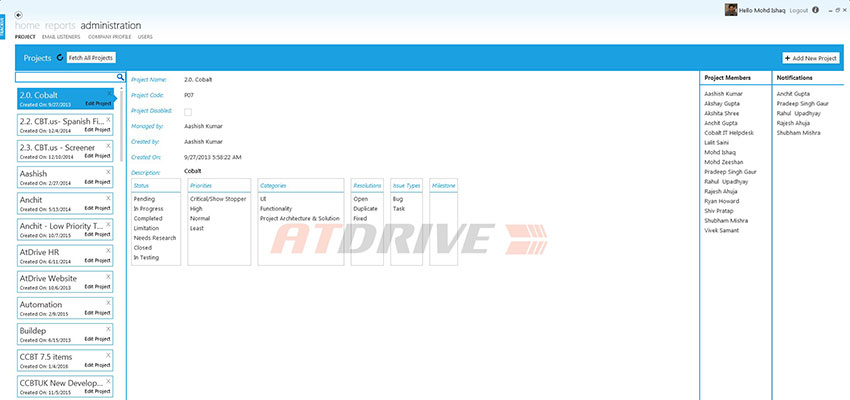Click Shubham Mishra in Notifications list
Image resolution: width=850 pixels, height=400 pixels.
tap(799, 133)
